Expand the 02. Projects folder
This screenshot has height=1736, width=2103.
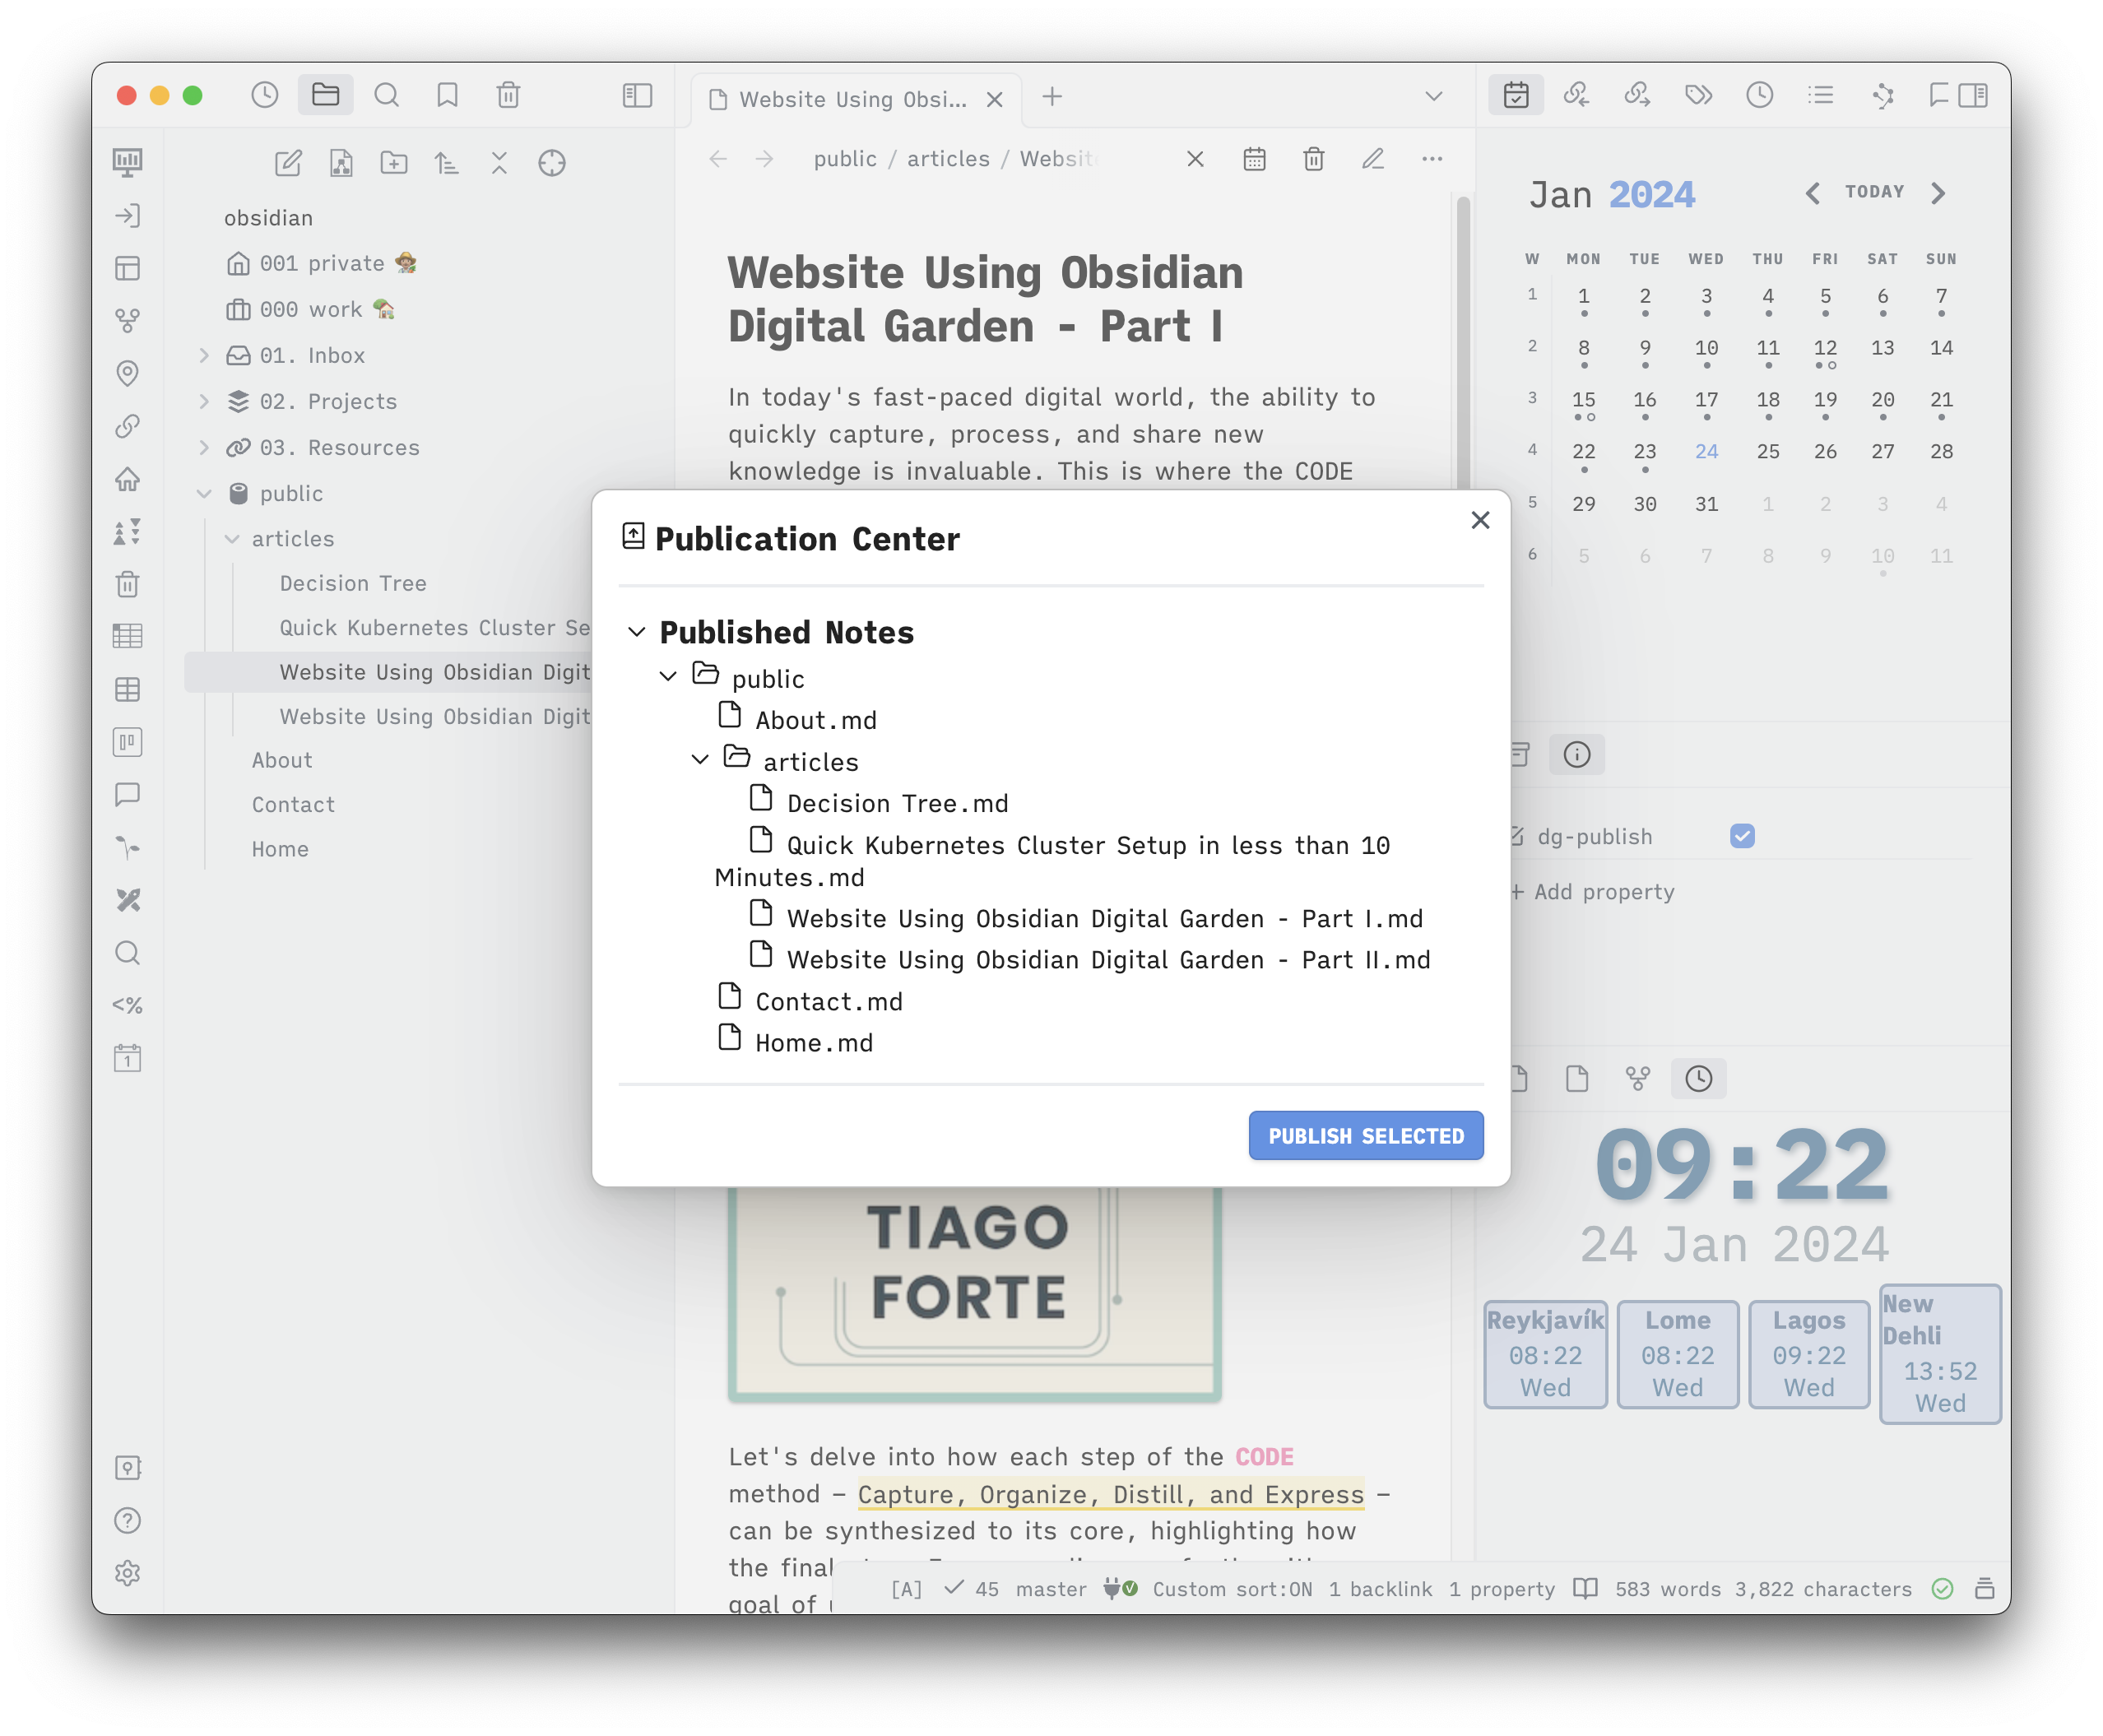click(x=204, y=401)
